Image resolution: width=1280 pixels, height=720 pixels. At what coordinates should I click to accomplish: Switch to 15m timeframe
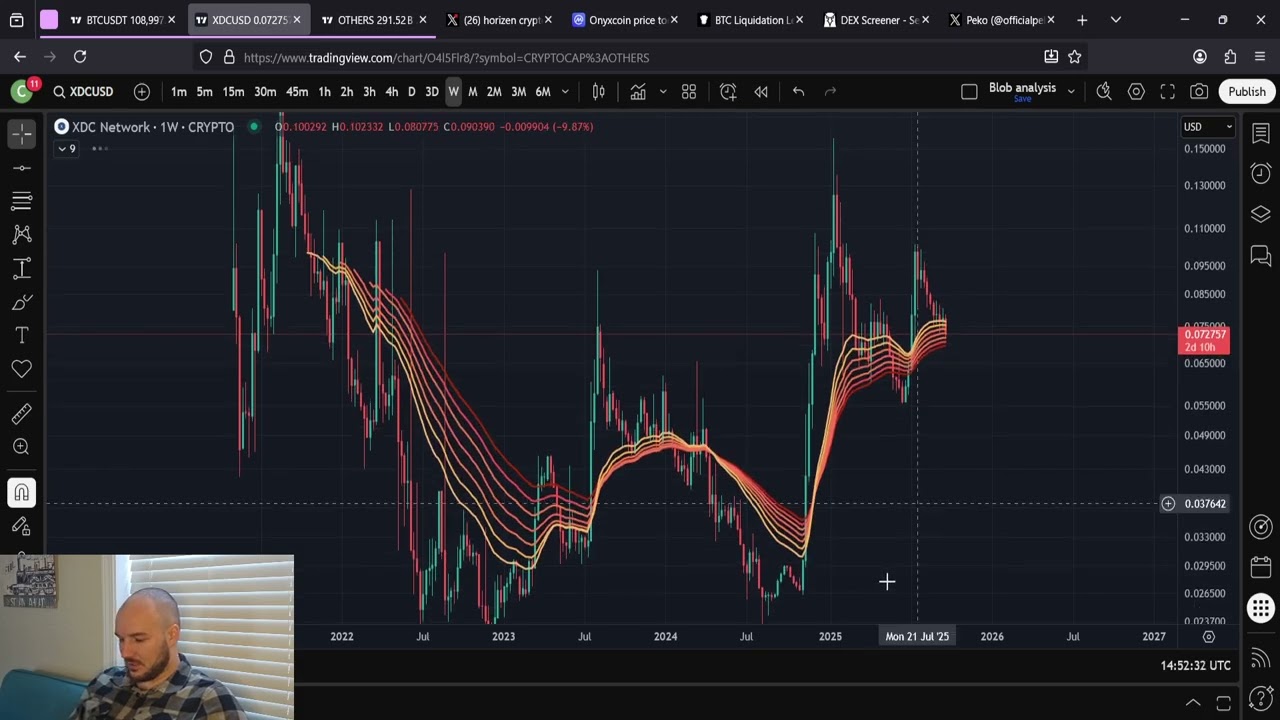pyautogui.click(x=233, y=92)
